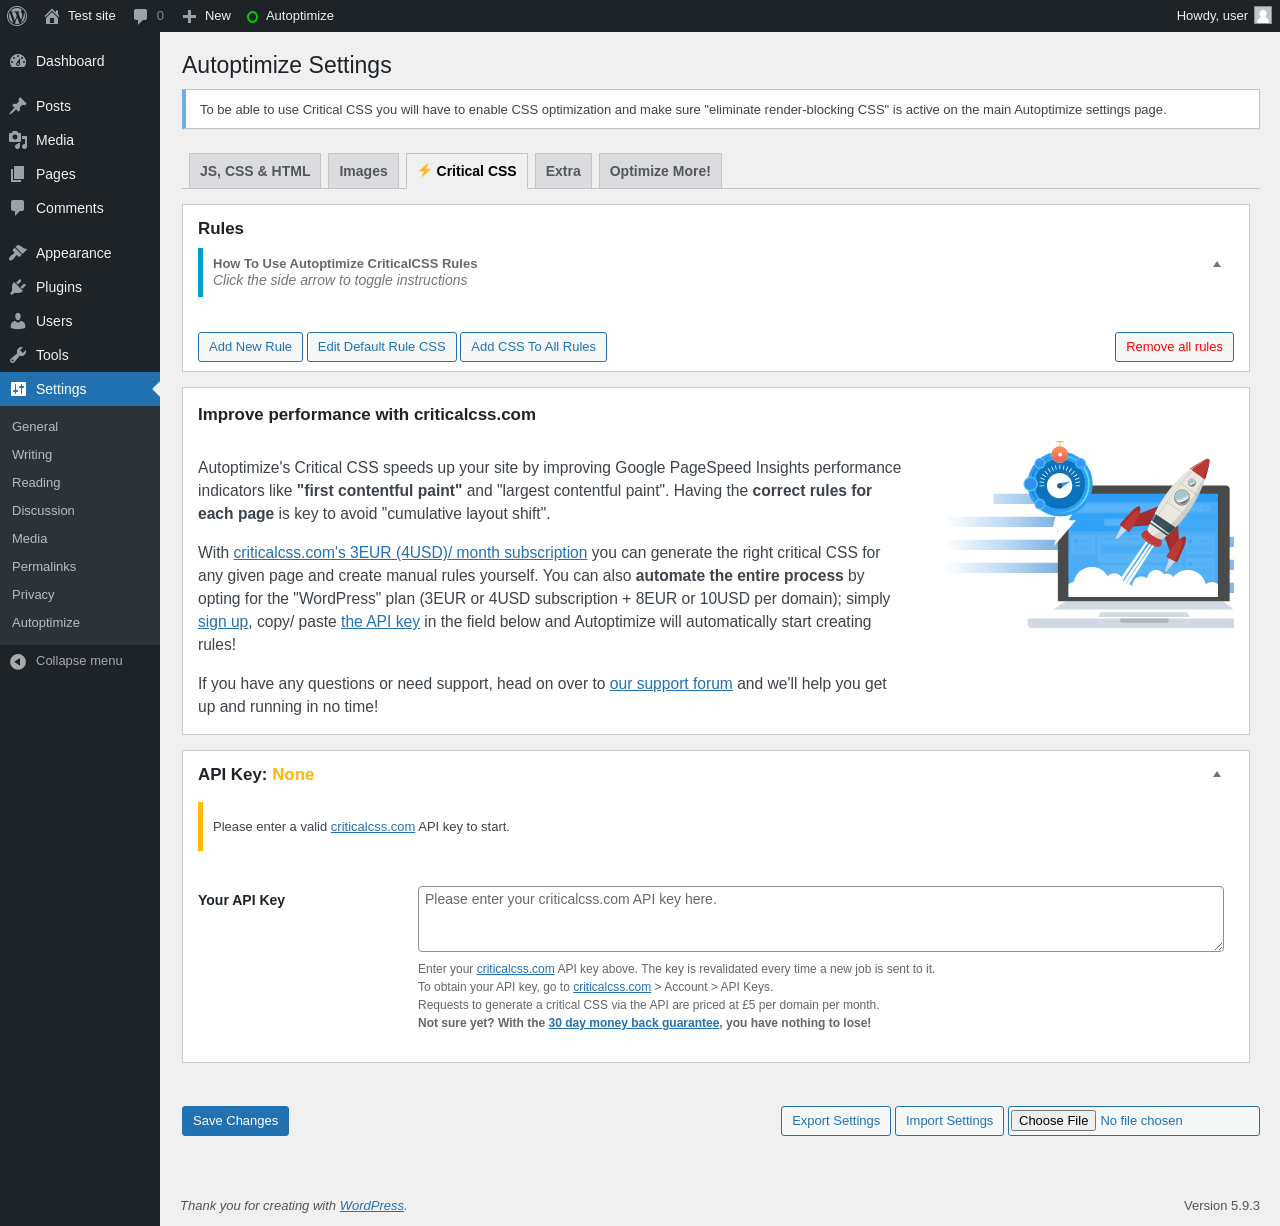
Task: Click the WordPress logo icon
Action: click(17, 16)
